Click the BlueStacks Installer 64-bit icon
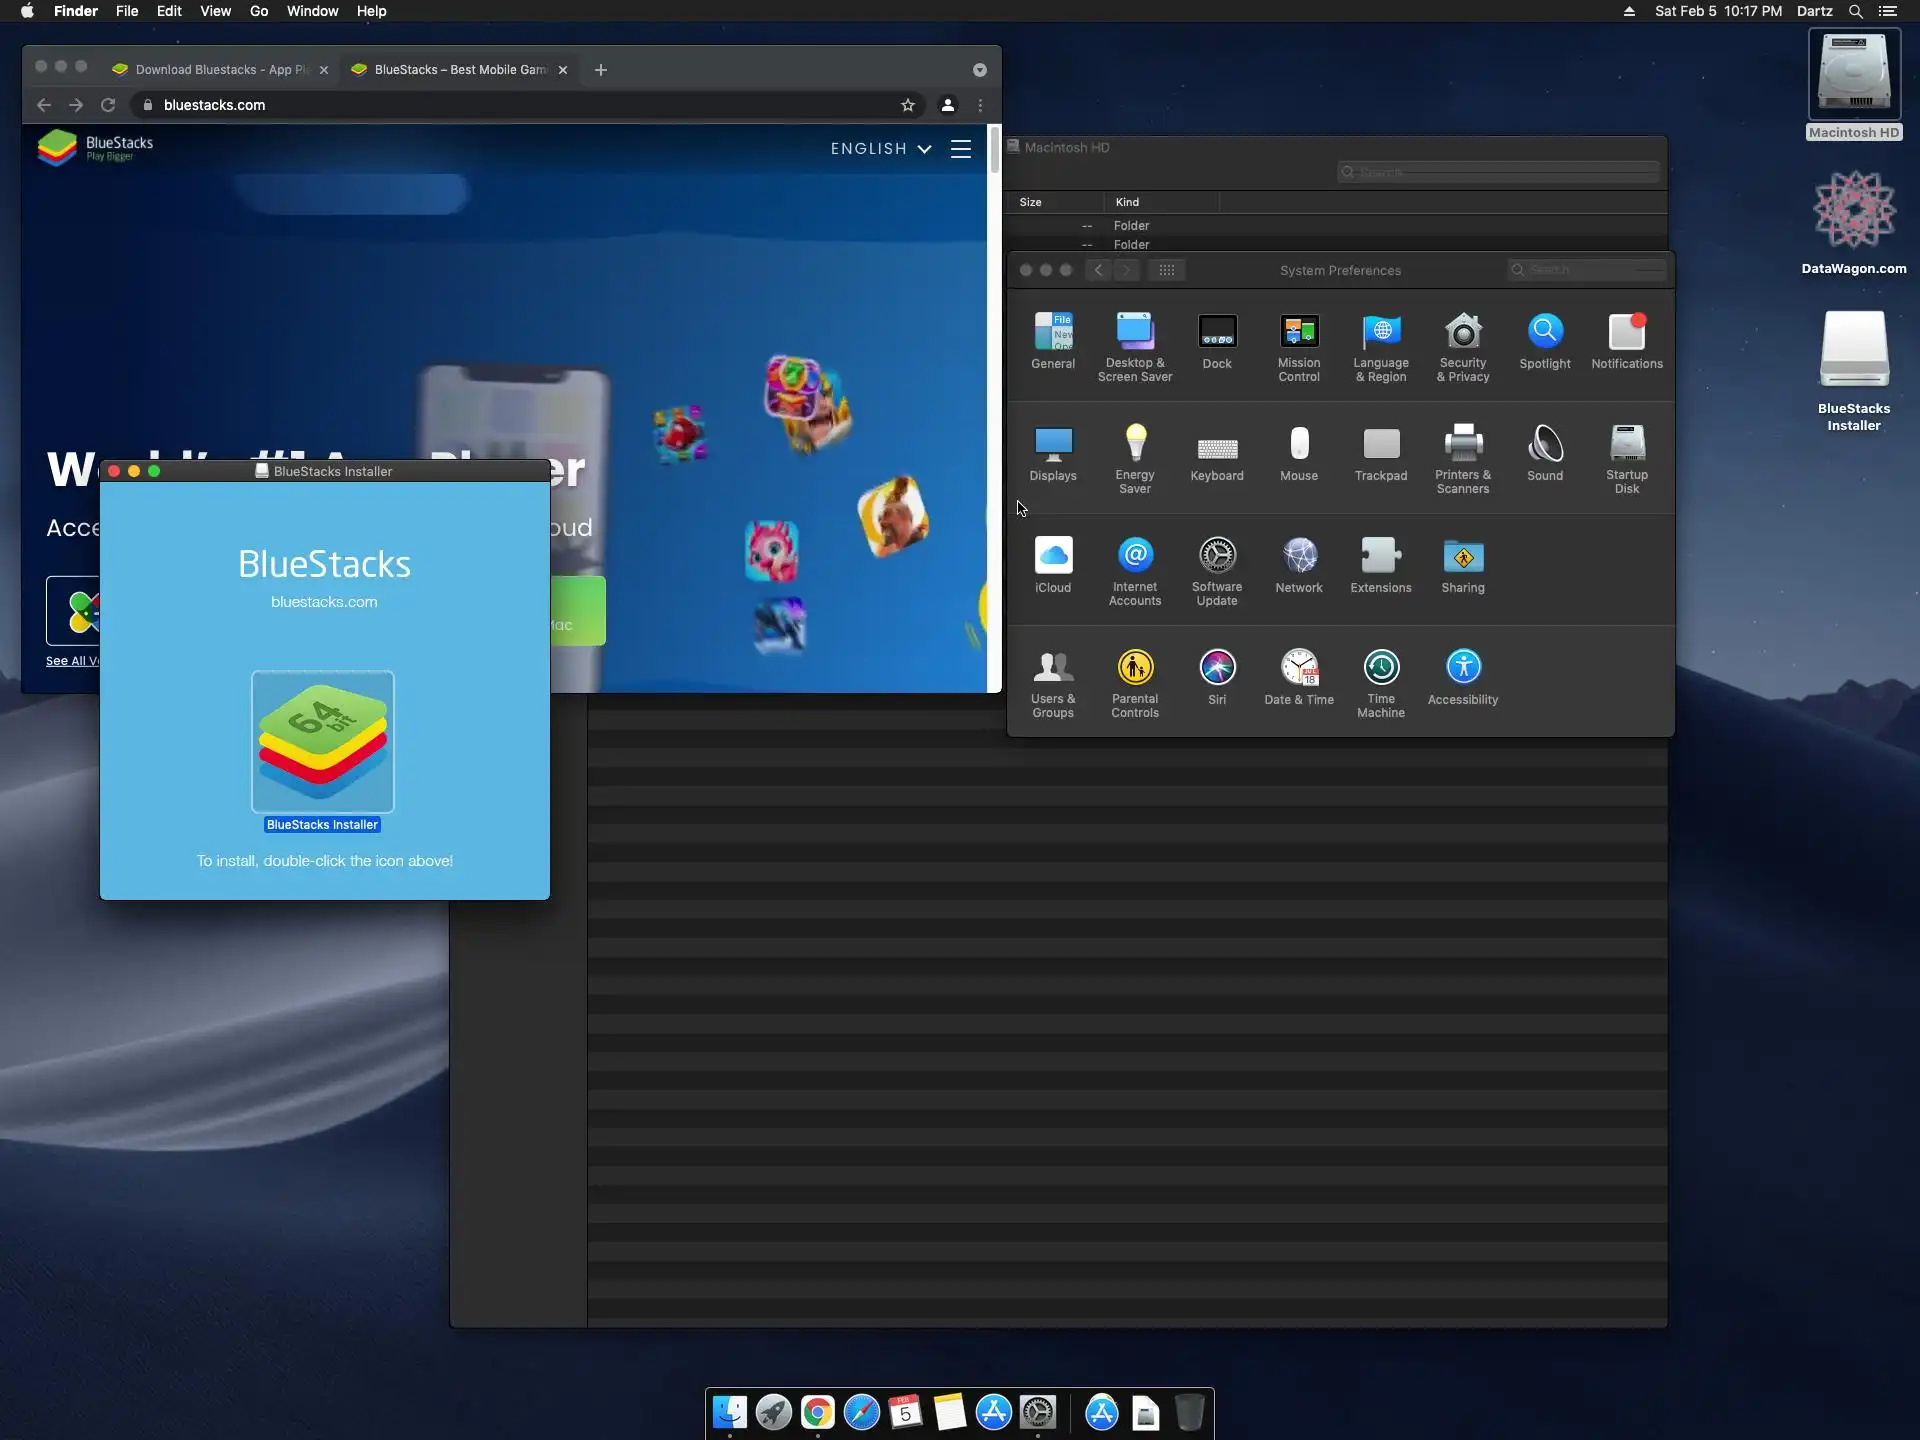 coord(322,741)
